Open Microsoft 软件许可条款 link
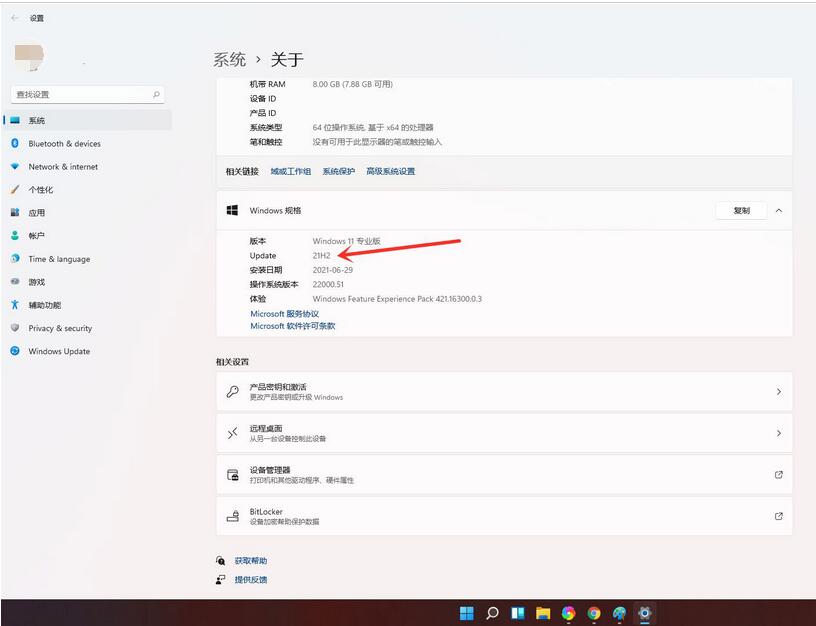816x626 pixels. click(292, 326)
